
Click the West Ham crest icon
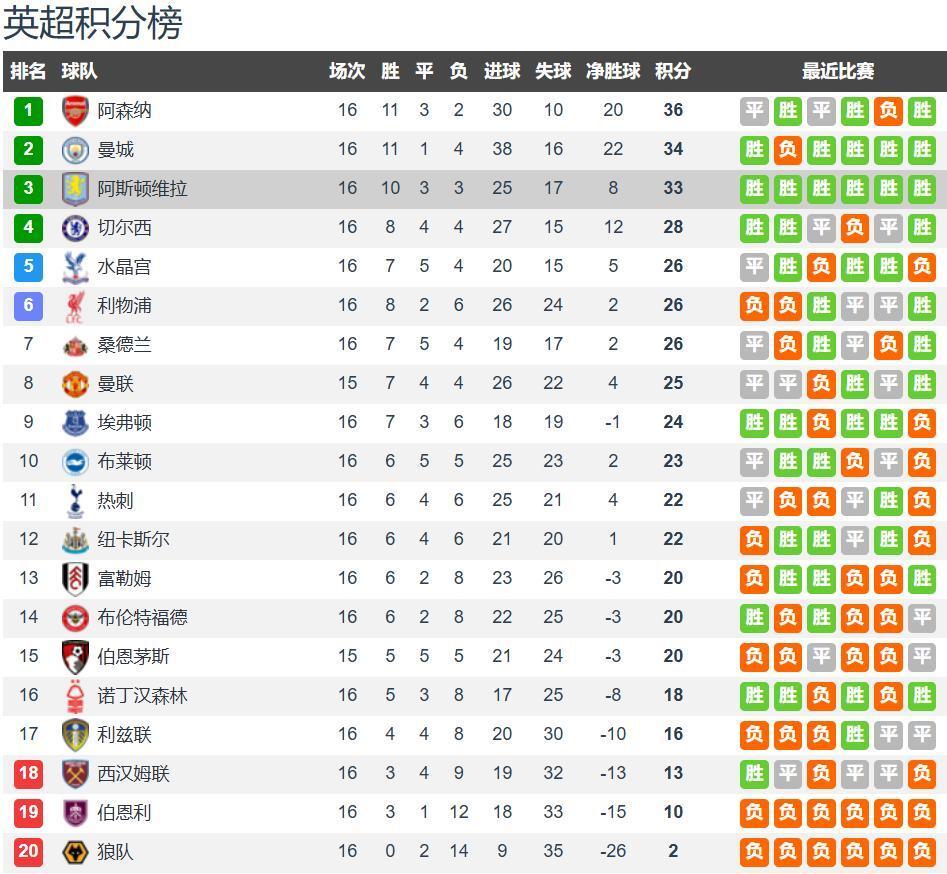75,773
